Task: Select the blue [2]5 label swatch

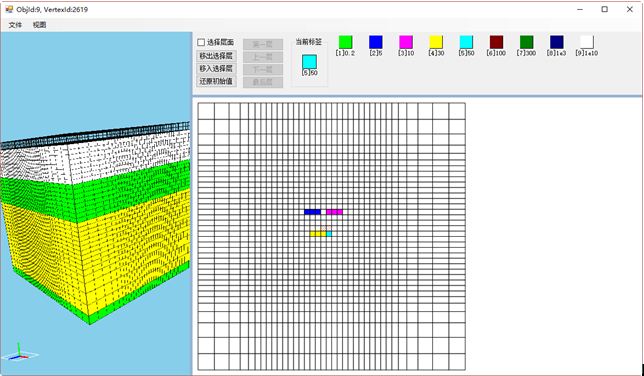Action: coord(376,42)
